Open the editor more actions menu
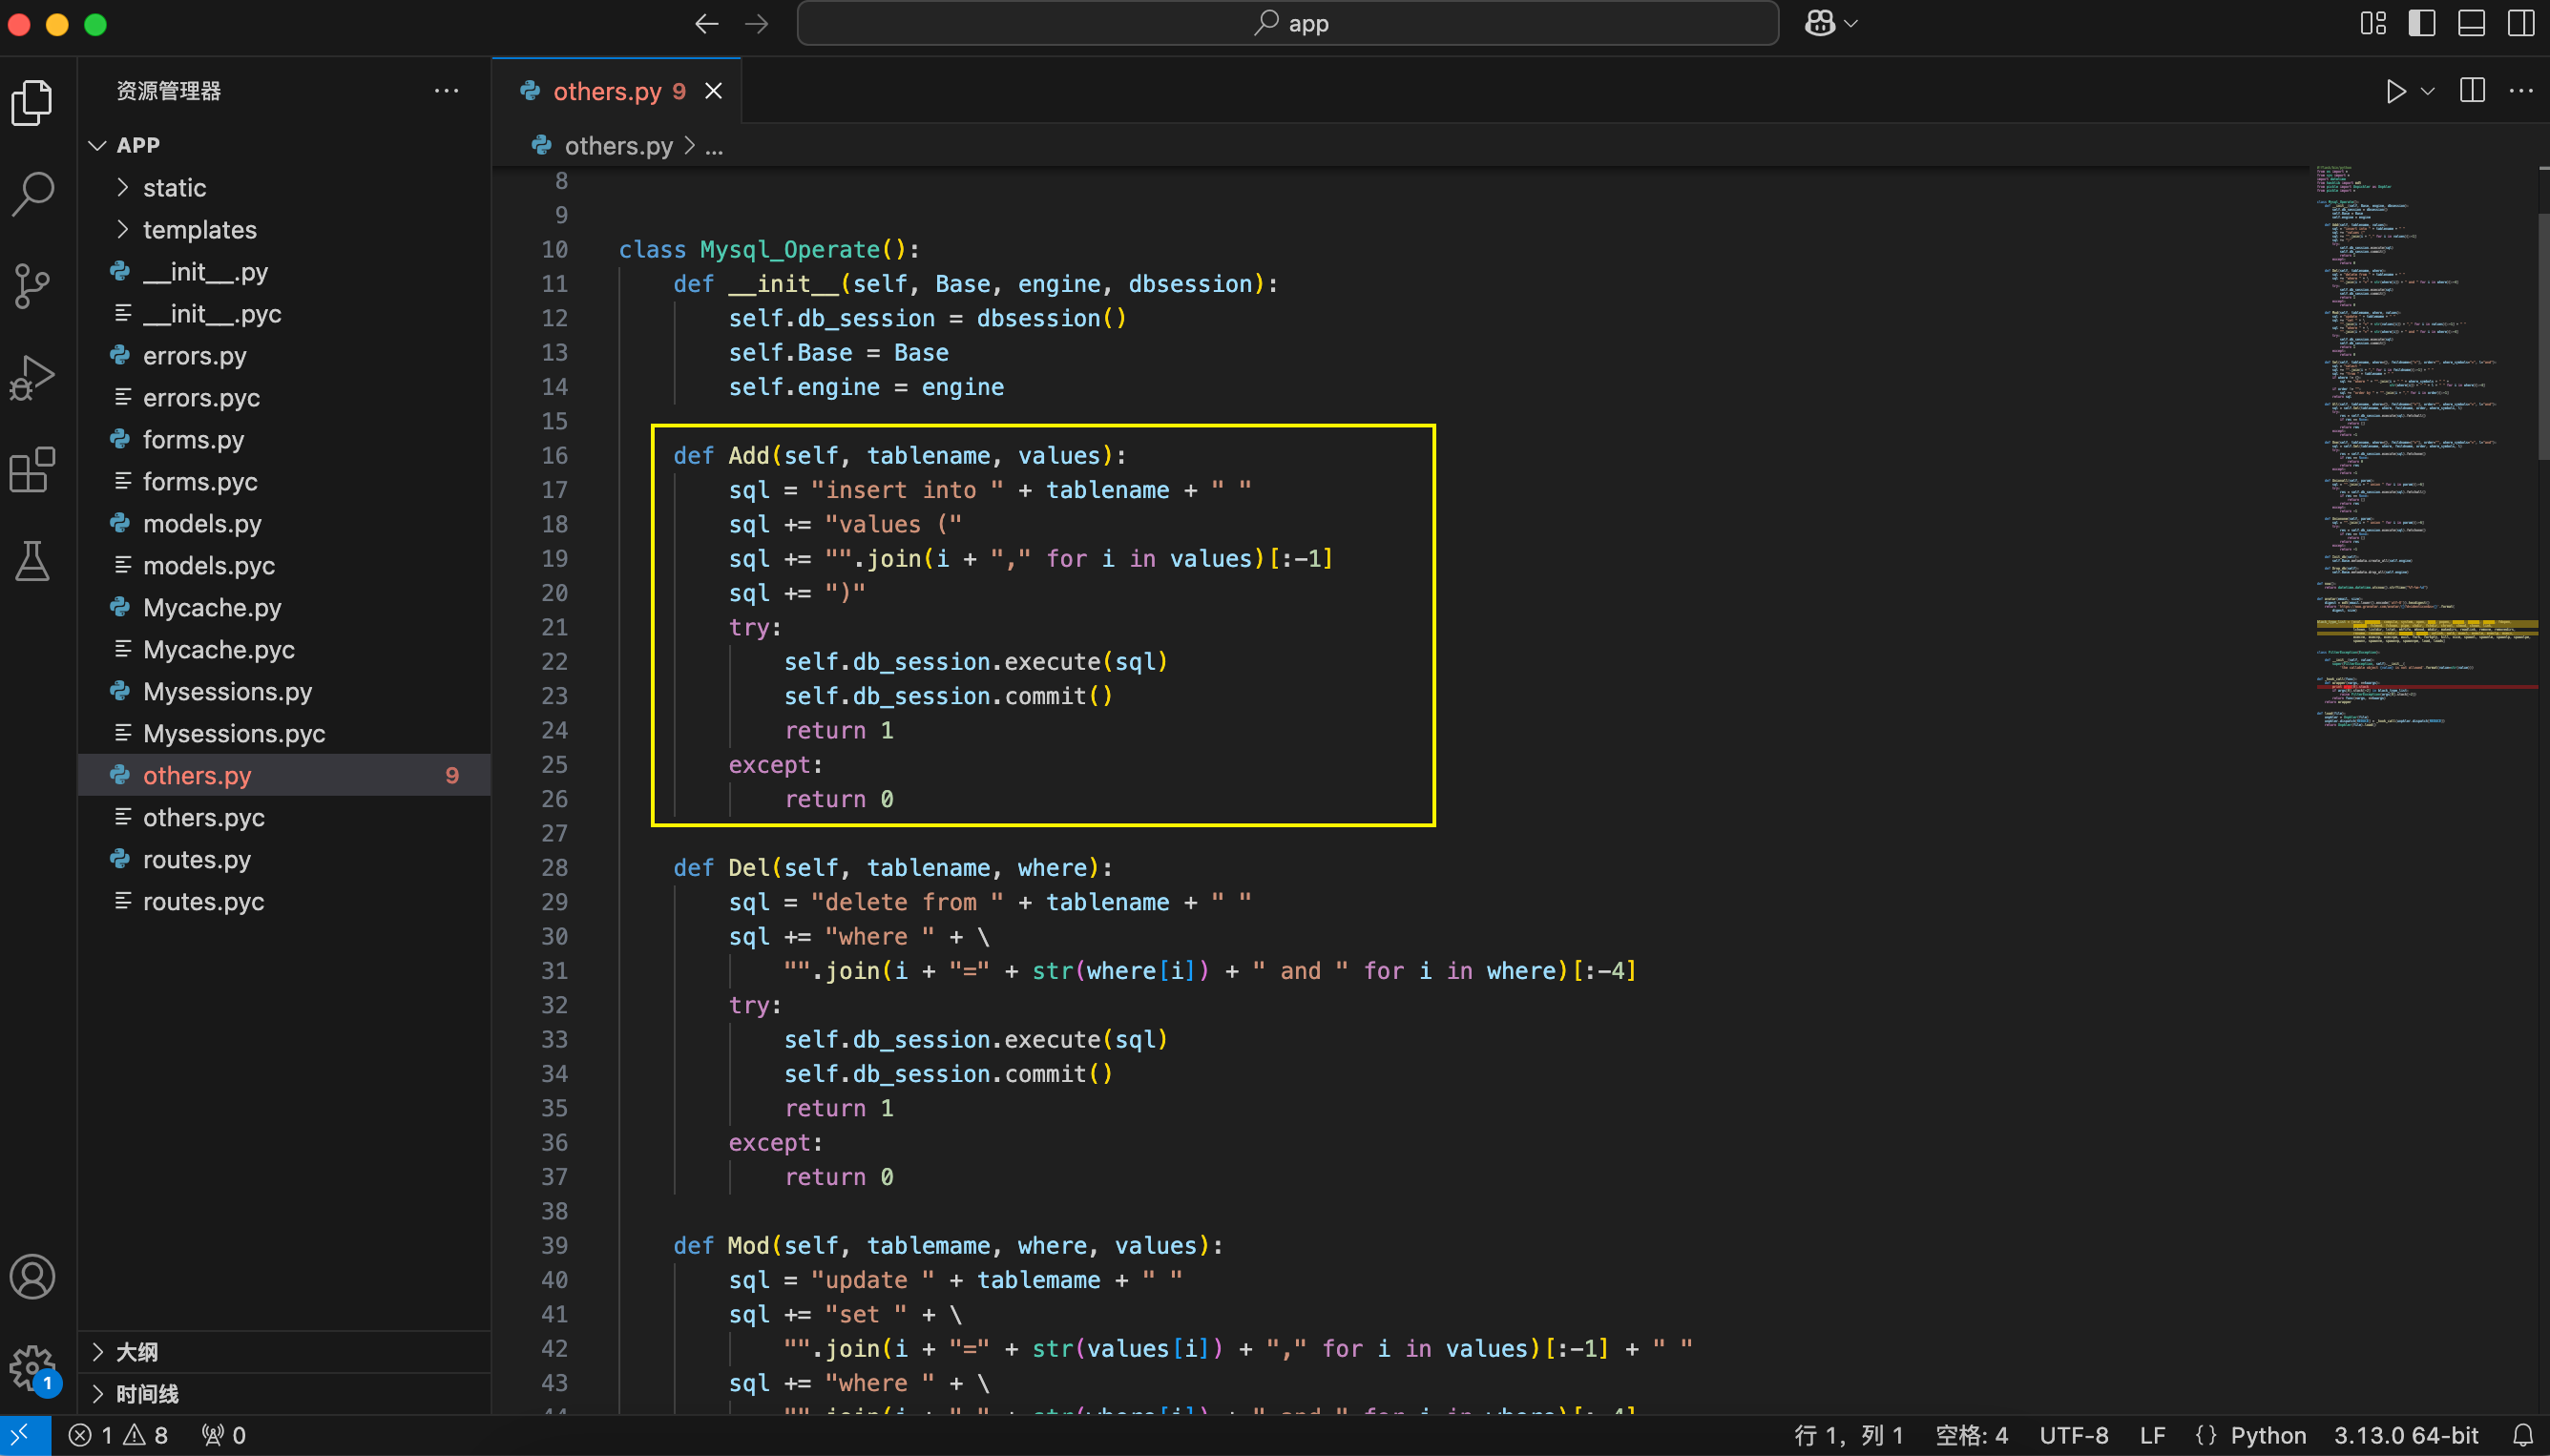2550x1456 pixels. (x=2523, y=91)
